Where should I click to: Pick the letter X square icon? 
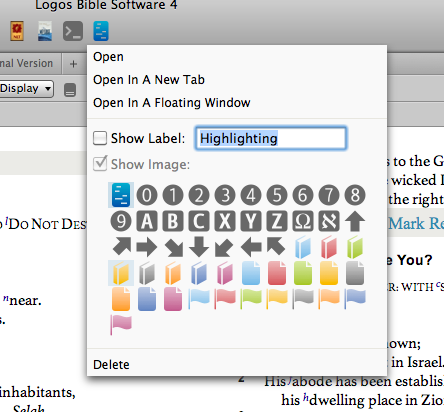click(x=225, y=221)
